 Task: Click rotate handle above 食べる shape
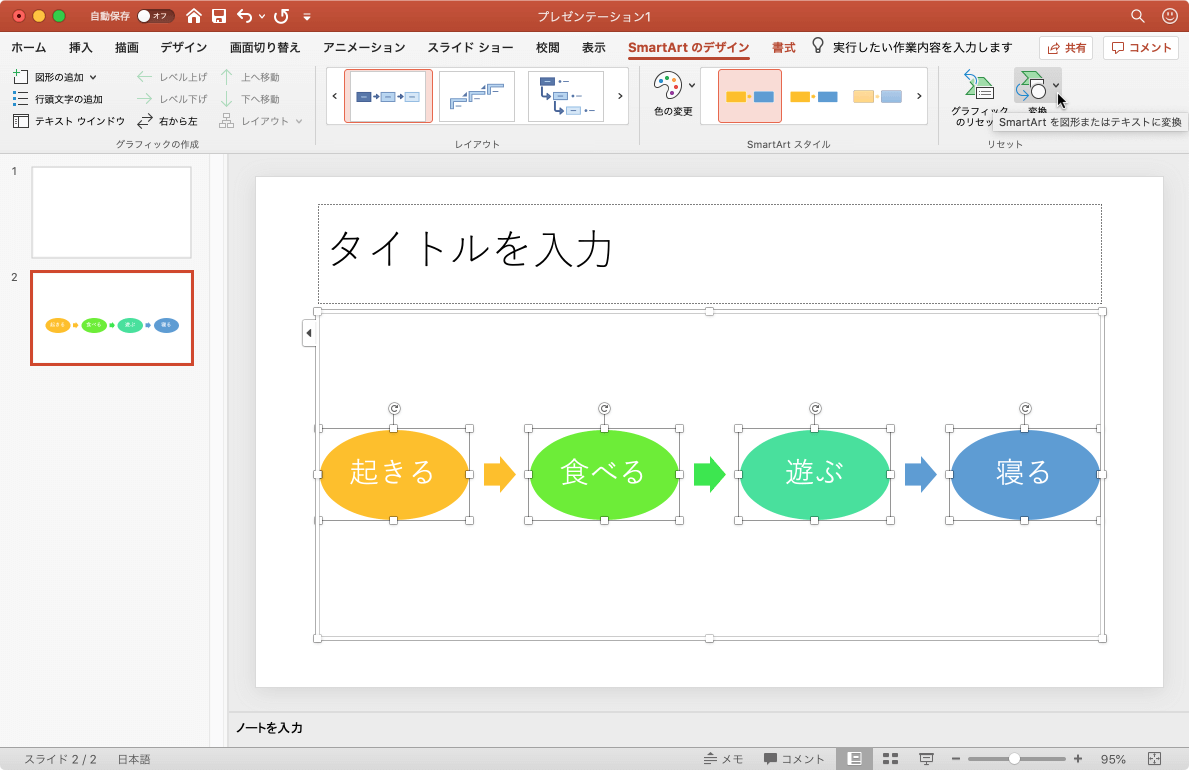[x=604, y=409]
